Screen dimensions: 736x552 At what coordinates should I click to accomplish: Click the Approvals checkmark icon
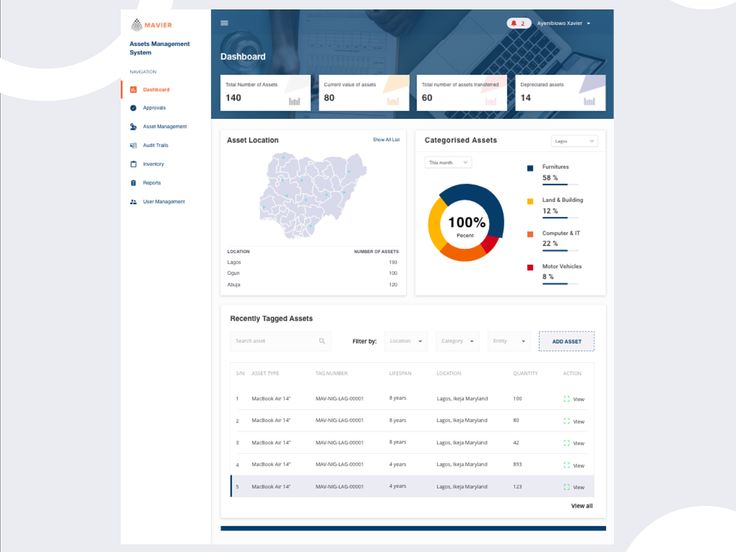[133, 108]
